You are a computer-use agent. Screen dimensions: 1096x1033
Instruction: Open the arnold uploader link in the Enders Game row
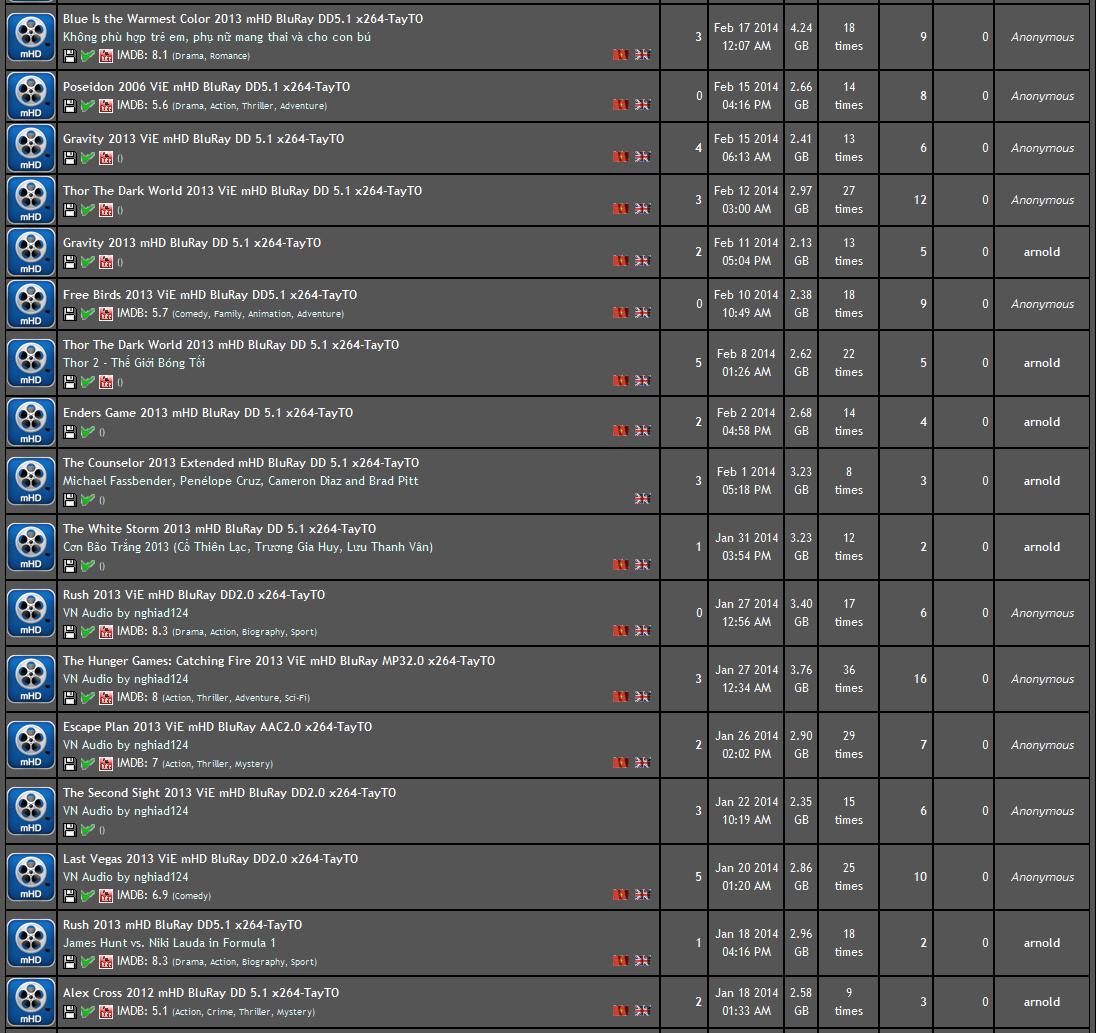click(x=1041, y=422)
